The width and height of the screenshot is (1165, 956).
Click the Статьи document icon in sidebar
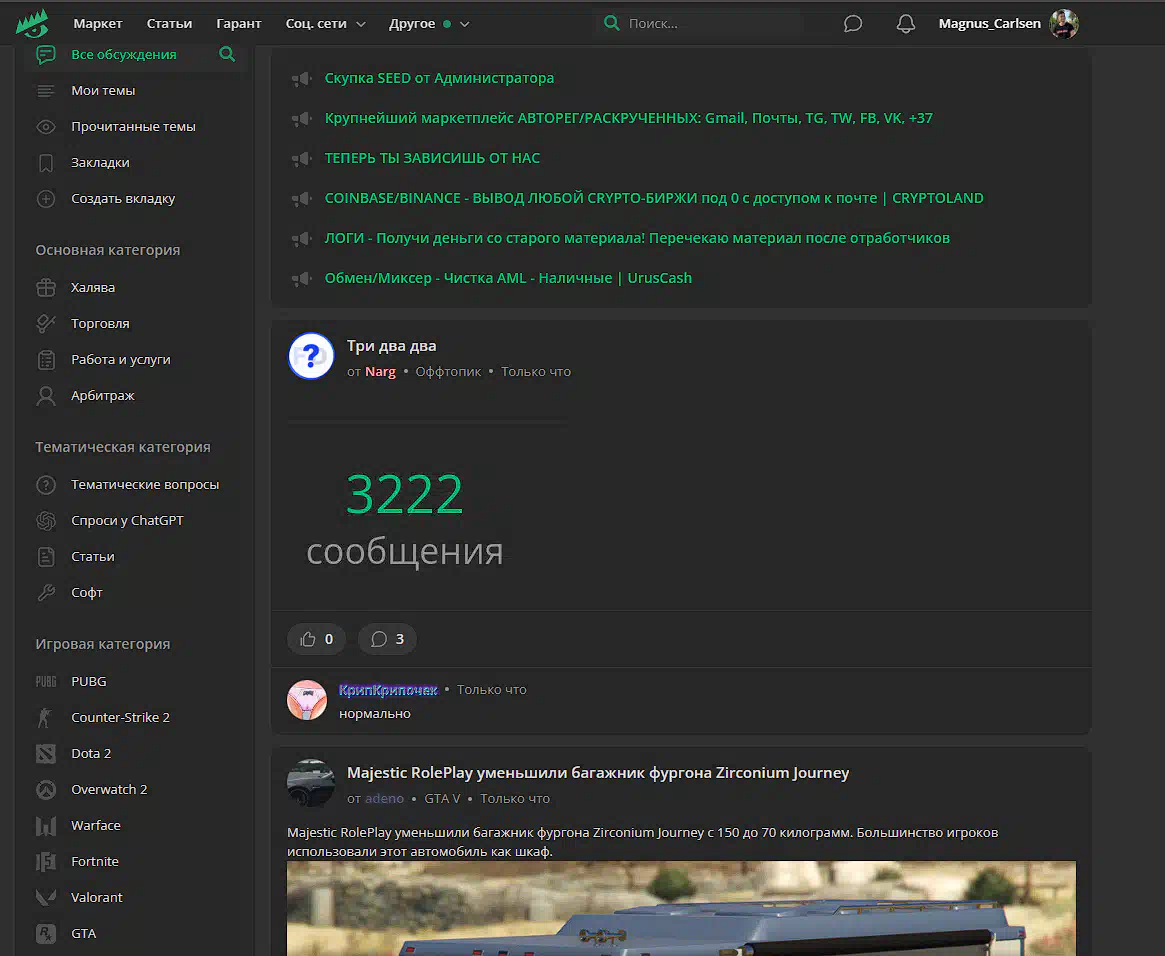[46, 557]
